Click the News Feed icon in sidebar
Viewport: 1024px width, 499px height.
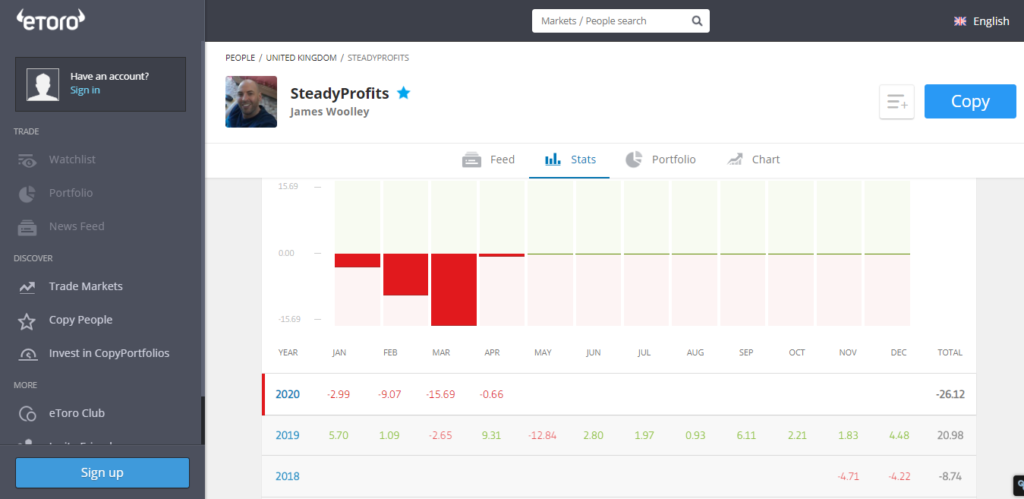tap(27, 227)
